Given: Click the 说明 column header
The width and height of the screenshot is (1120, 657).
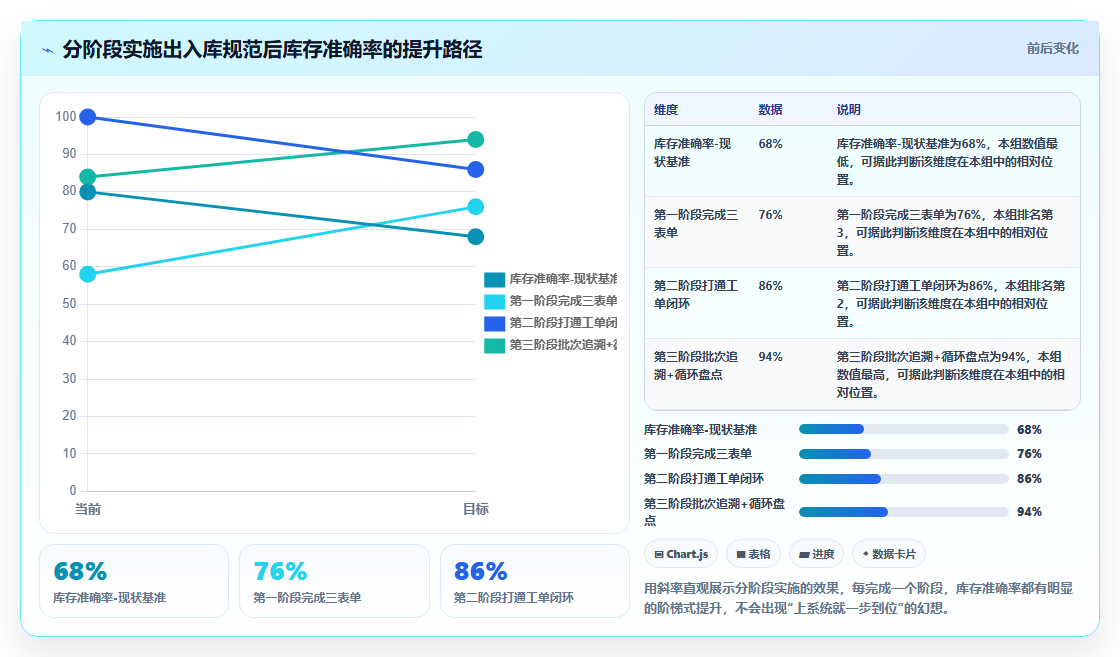Looking at the screenshot, I should click(849, 110).
